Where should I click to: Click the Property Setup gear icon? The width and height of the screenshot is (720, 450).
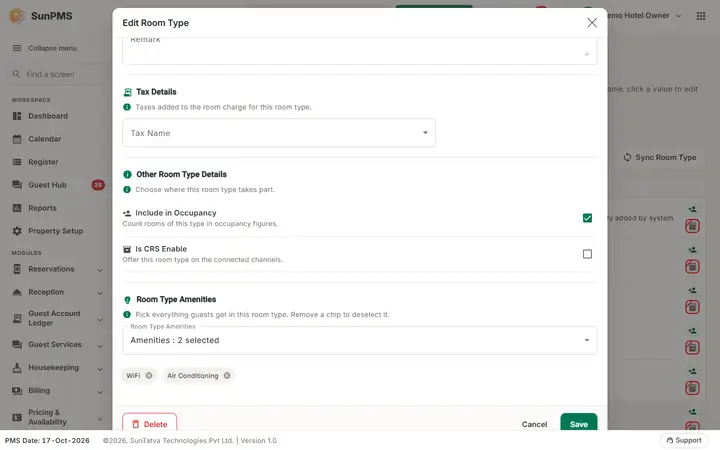pyautogui.click(x=17, y=231)
